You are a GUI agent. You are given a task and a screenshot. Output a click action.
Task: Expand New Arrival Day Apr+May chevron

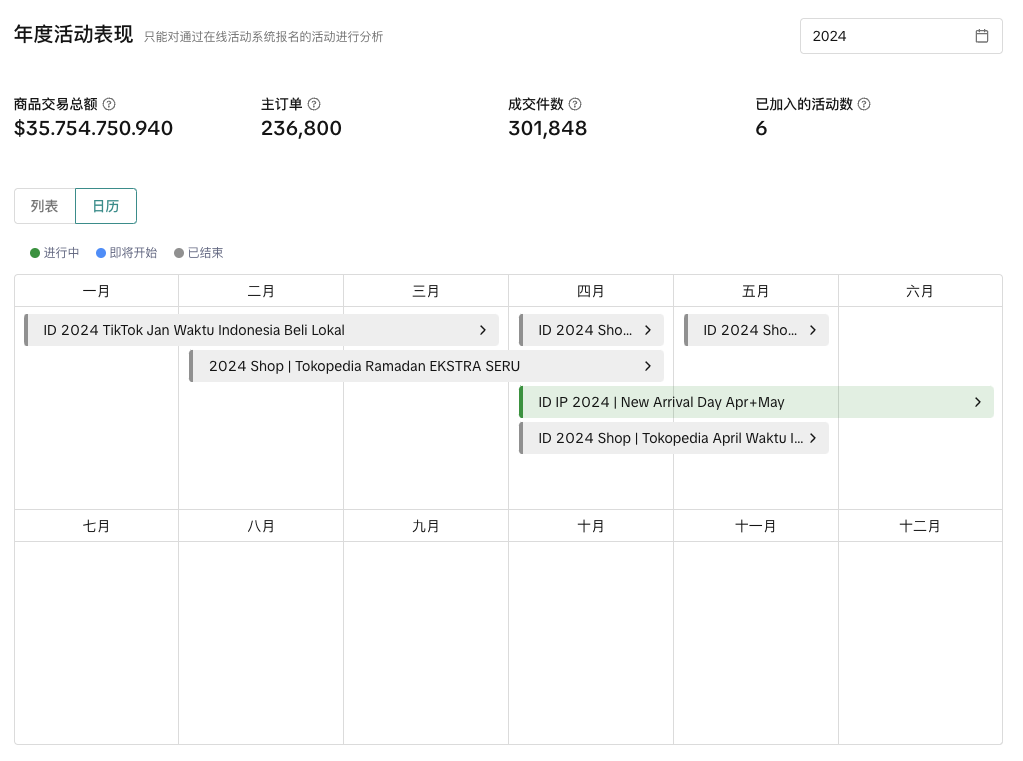[977, 402]
